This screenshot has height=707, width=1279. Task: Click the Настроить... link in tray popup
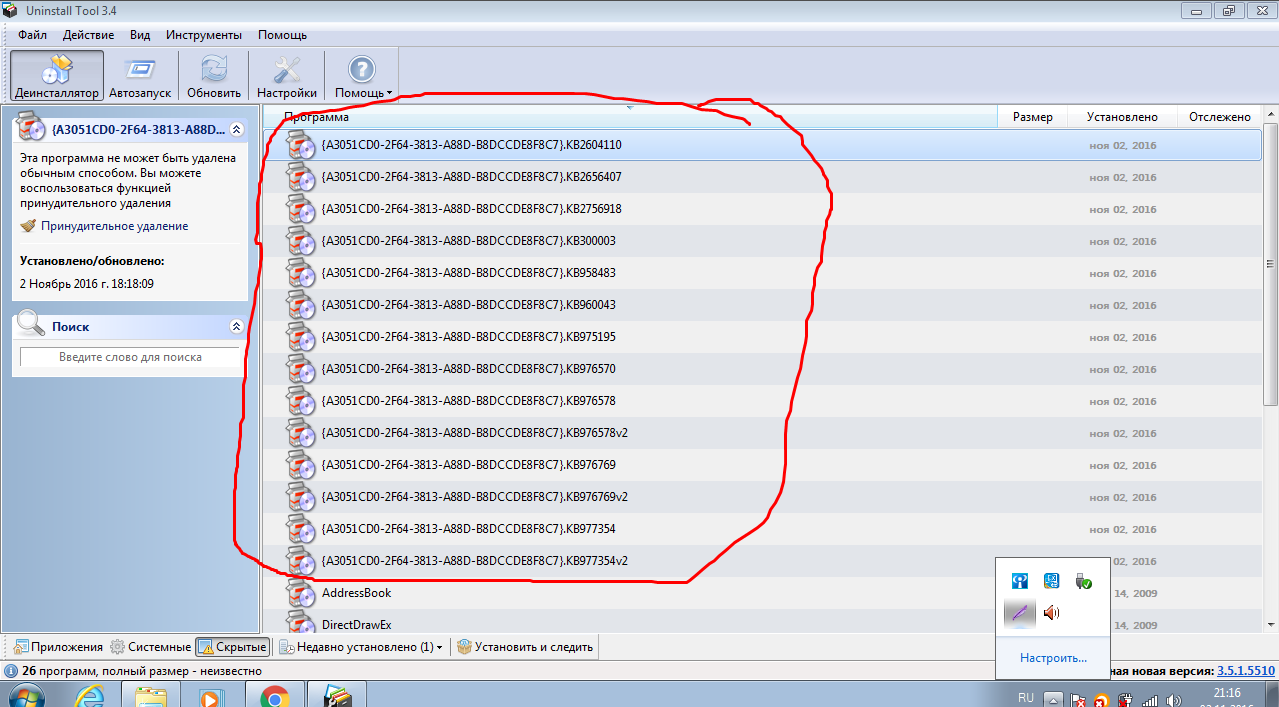[x=1053, y=658]
